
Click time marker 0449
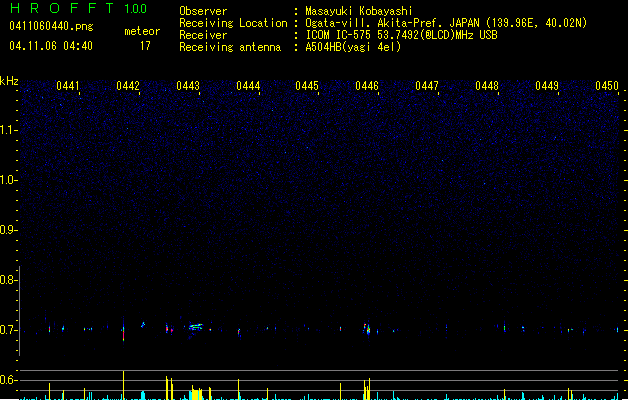pyautogui.click(x=547, y=86)
